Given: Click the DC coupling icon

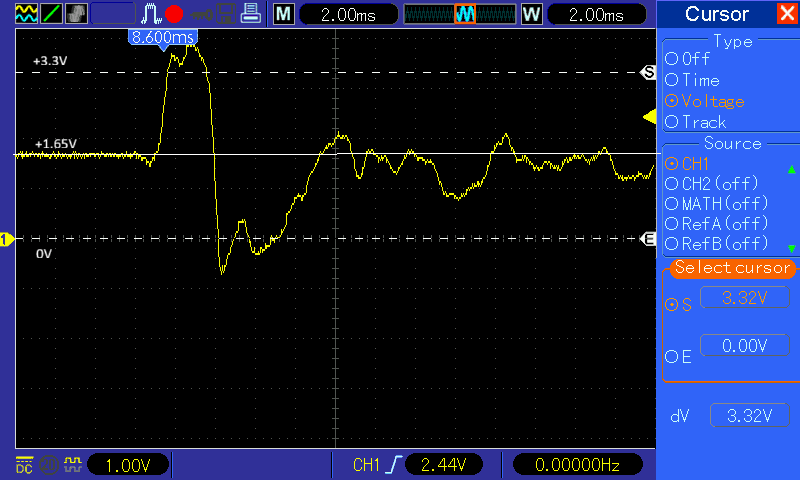Looking at the screenshot, I should pyautogui.click(x=23, y=465).
